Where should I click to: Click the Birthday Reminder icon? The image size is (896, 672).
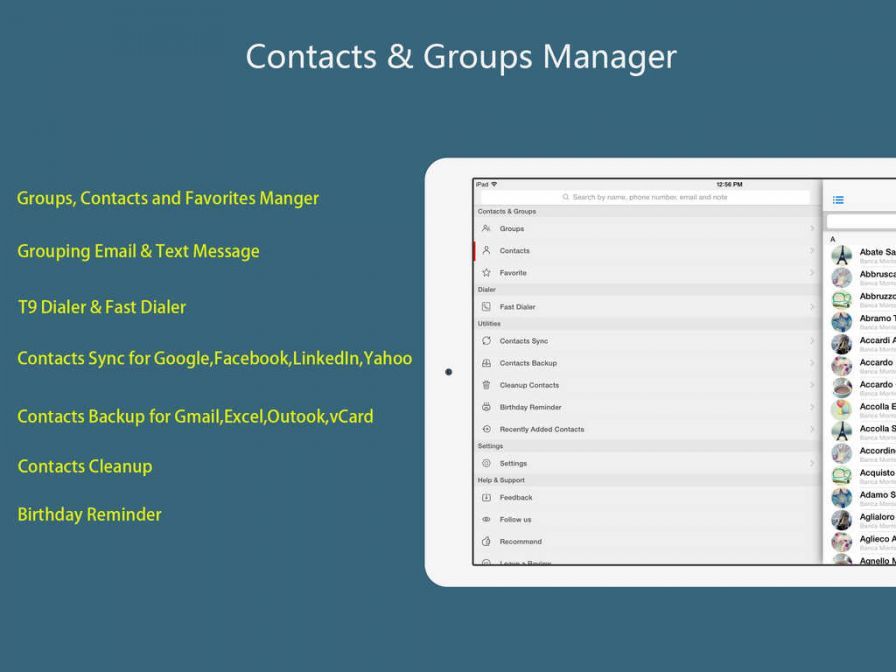(486, 407)
